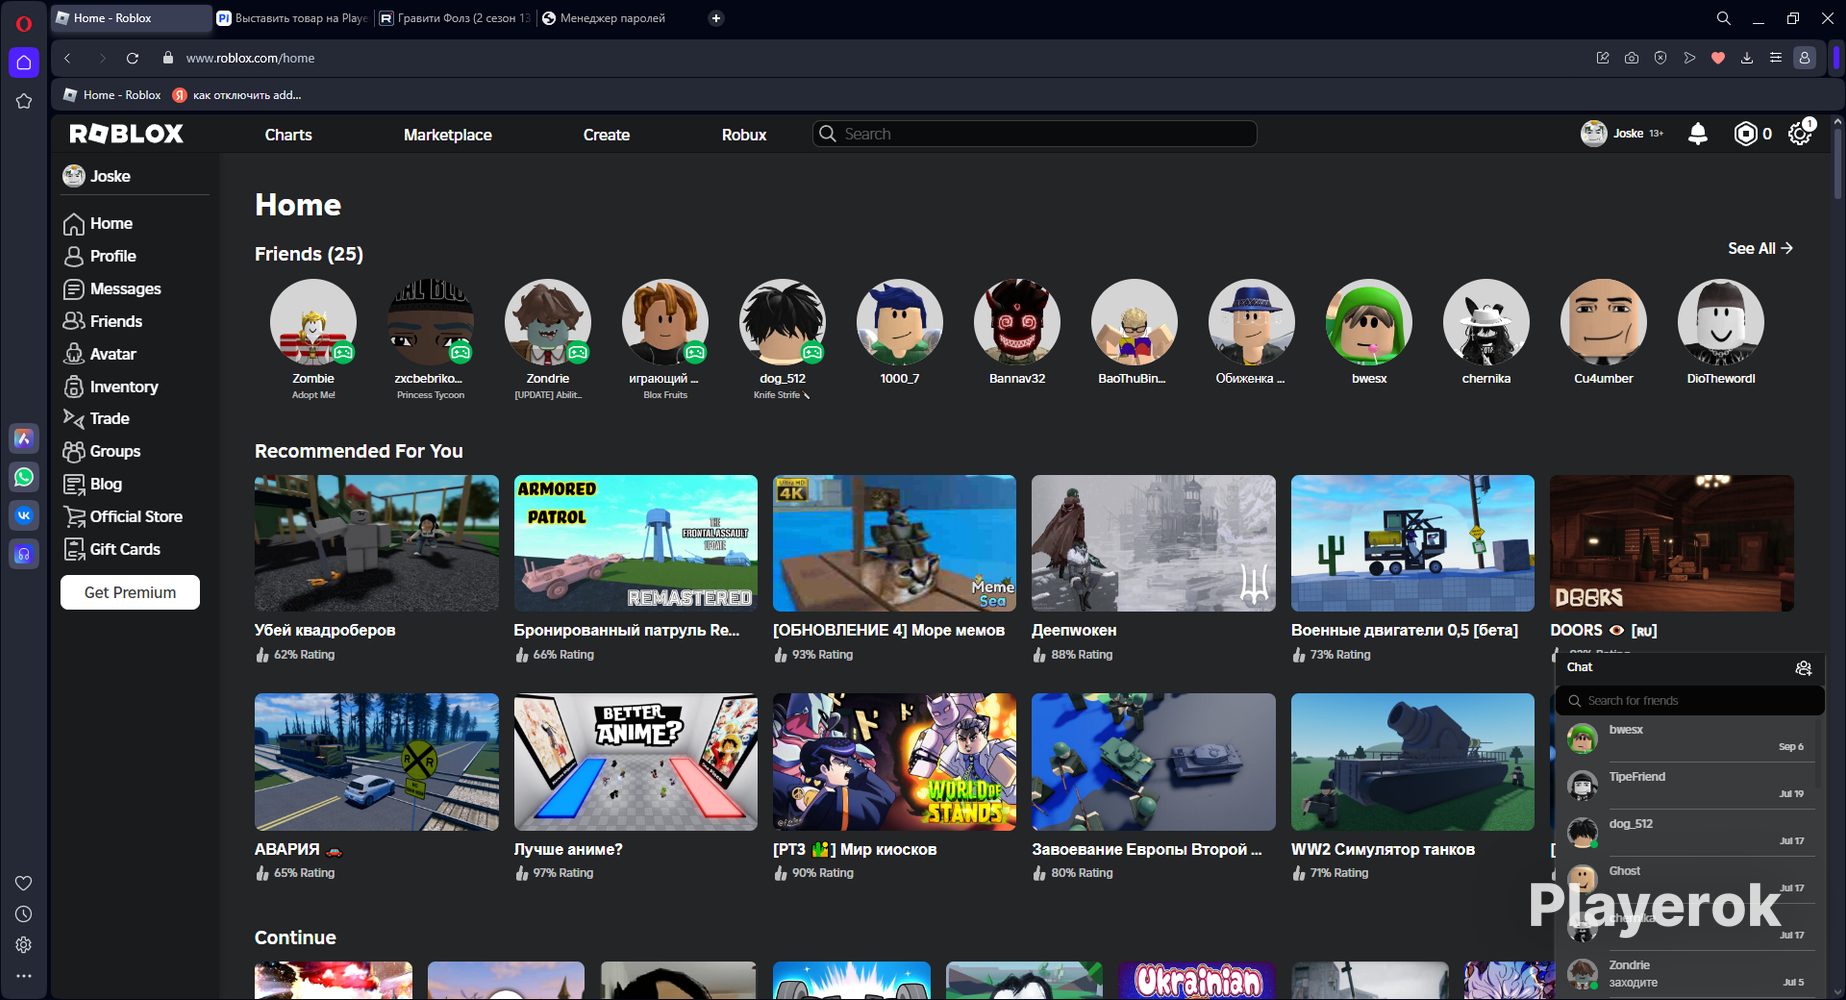This screenshot has width=1846, height=1000.
Task: Open the Create page
Action: 606,135
